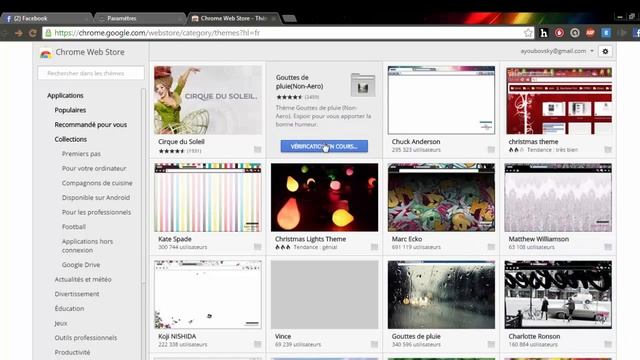The width and height of the screenshot is (640, 360).
Task: Click the theme icon on Chuck Anderson card
Action: pos(491,150)
